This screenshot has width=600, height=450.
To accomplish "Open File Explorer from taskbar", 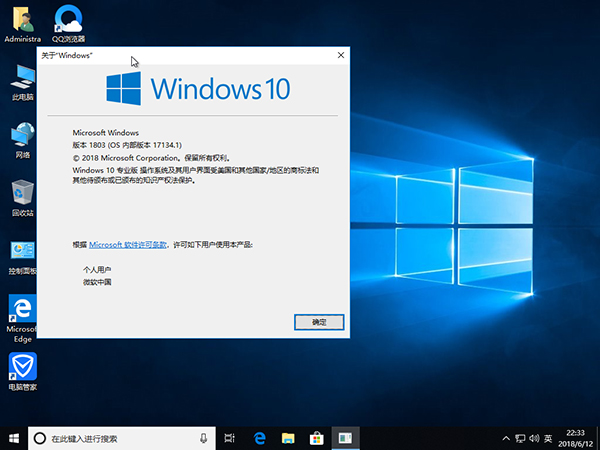I will tap(288, 438).
